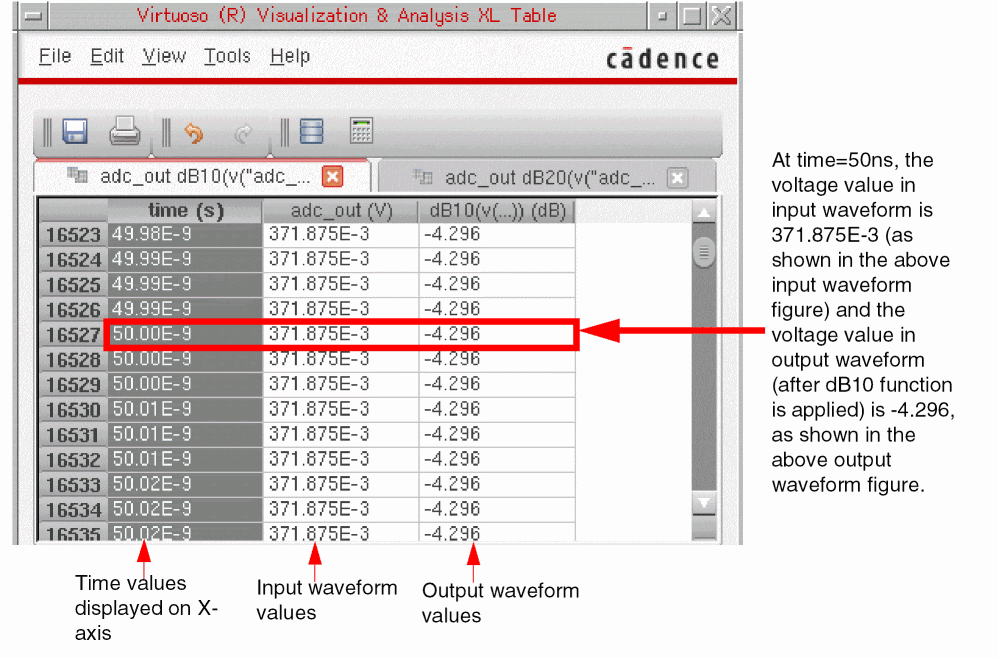The height and width of the screenshot is (658, 997).
Task: Click time cell 49.99E-9 in row 16526
Action: coord(185,310)
